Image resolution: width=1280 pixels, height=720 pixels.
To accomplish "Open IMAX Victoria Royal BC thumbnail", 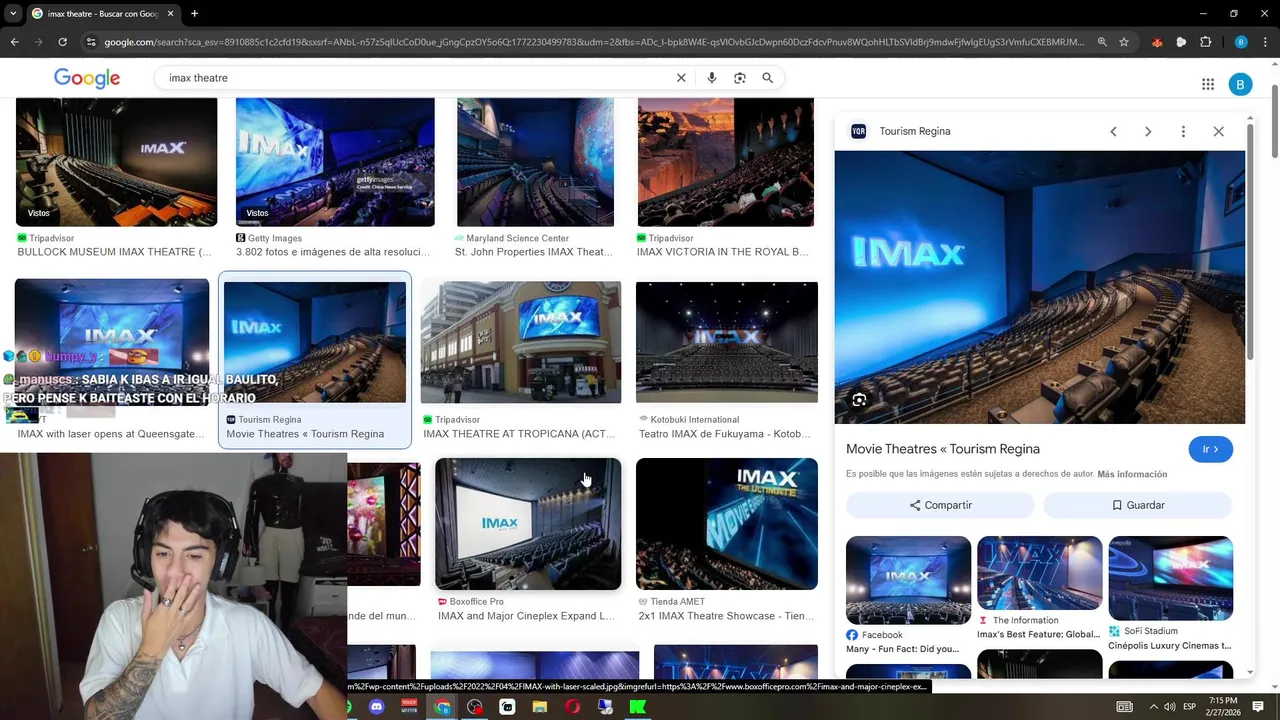I will (x=726, y=162).
